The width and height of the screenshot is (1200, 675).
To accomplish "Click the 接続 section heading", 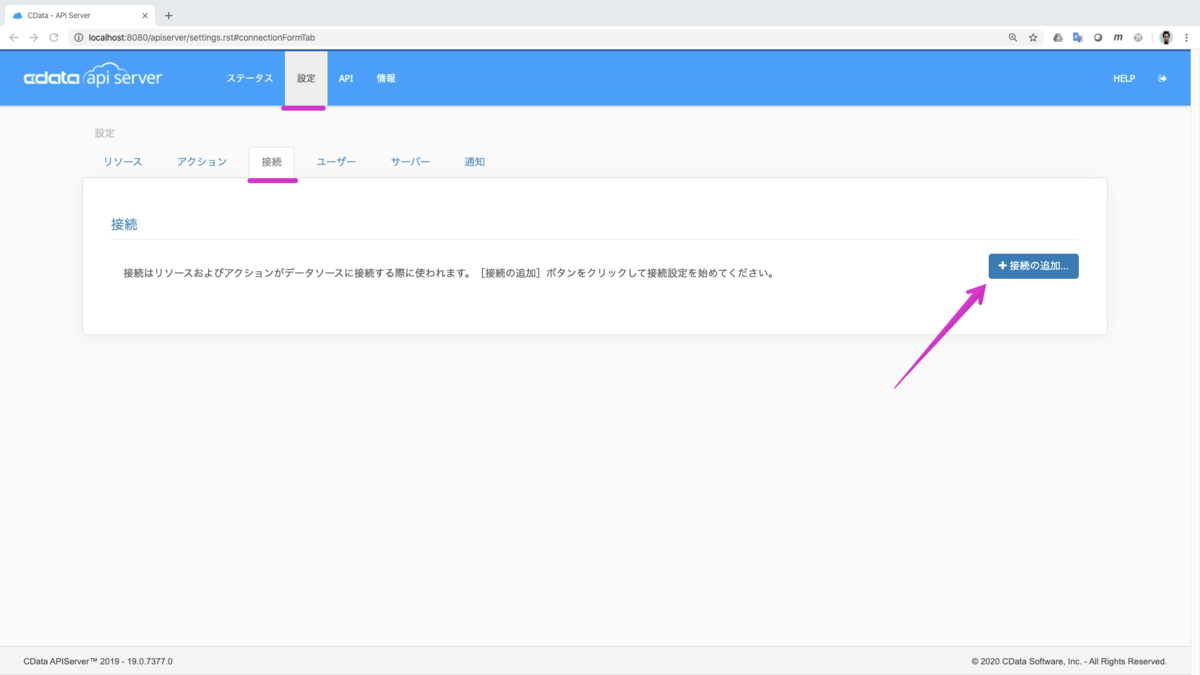I will coord(124,225).
